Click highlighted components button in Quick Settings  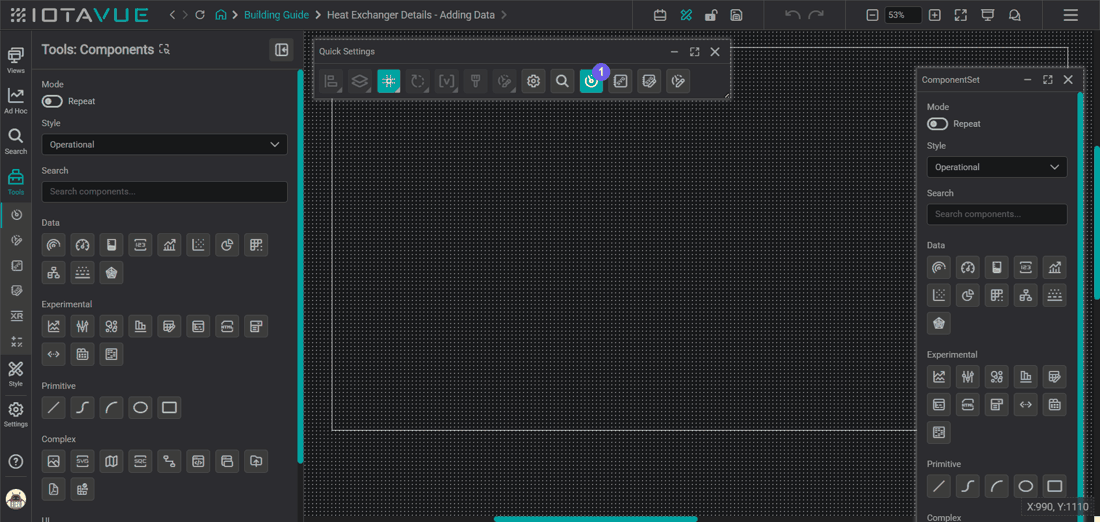[591, 81]
